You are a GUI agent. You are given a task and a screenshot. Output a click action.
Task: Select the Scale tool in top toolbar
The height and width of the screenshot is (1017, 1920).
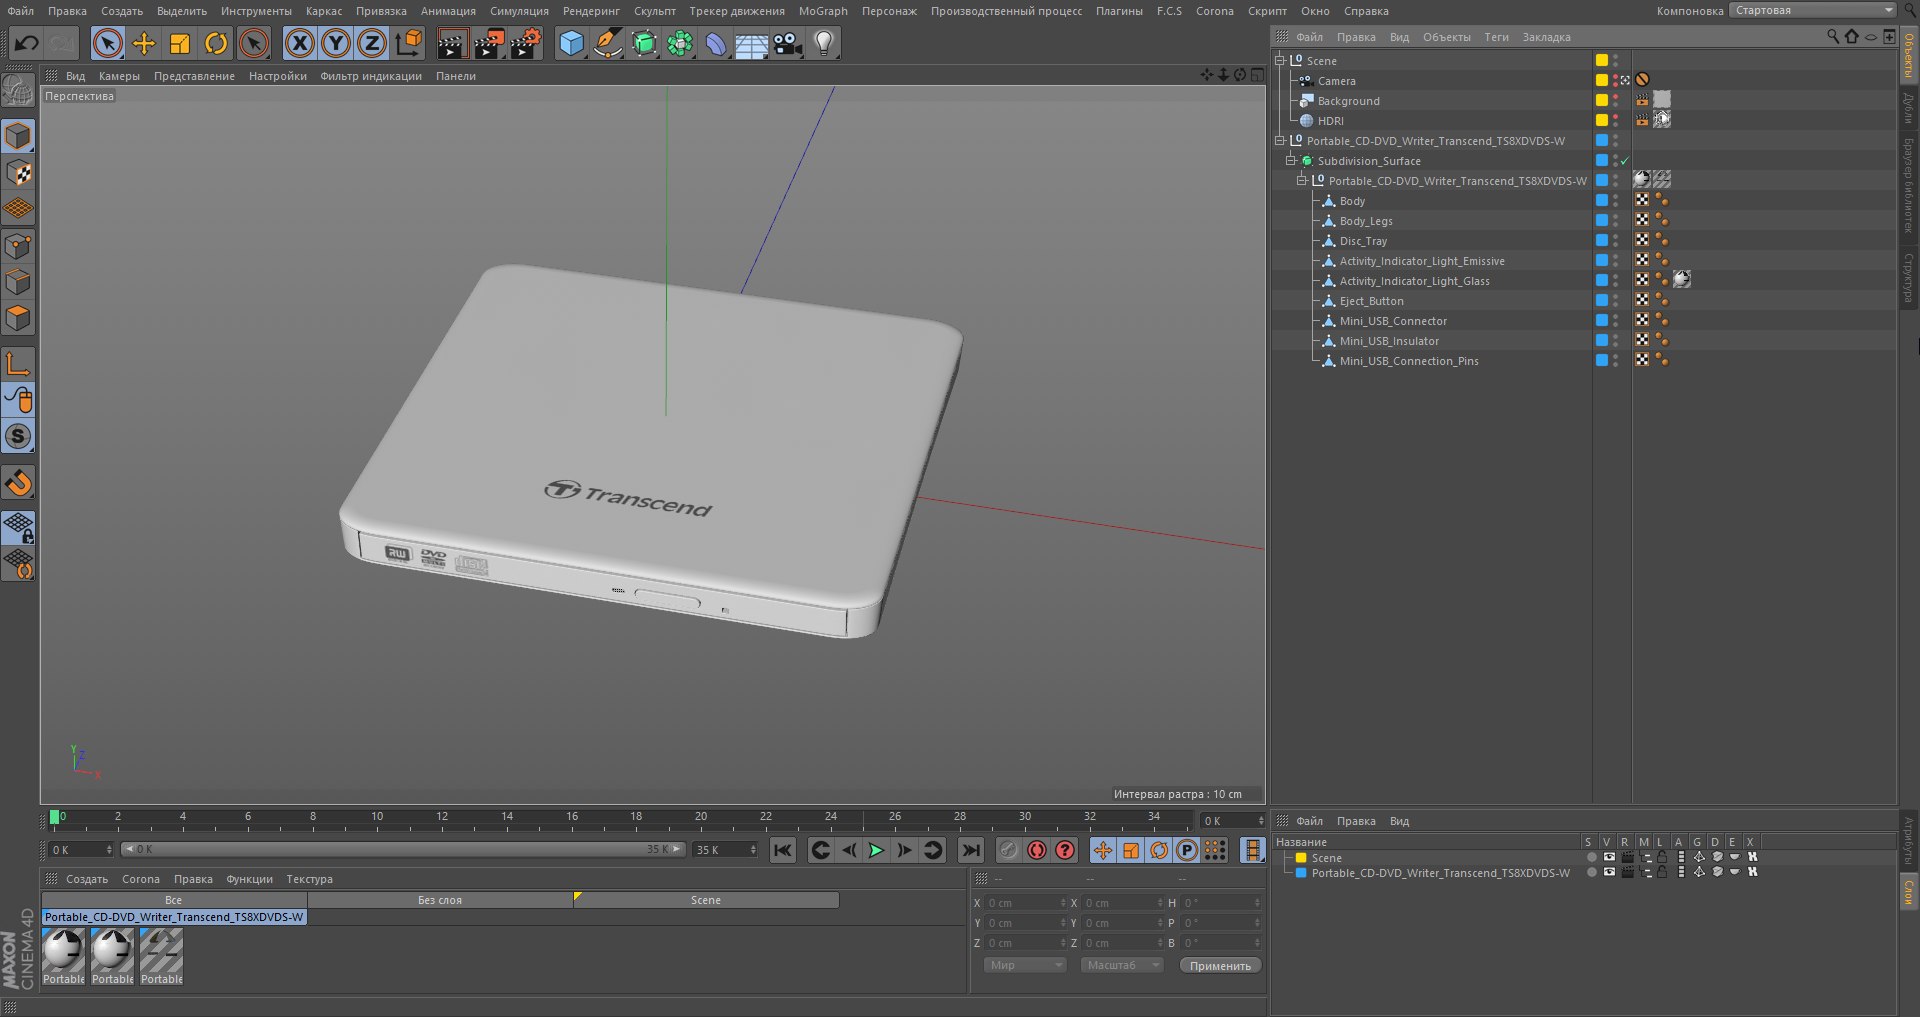pos(180,43)
